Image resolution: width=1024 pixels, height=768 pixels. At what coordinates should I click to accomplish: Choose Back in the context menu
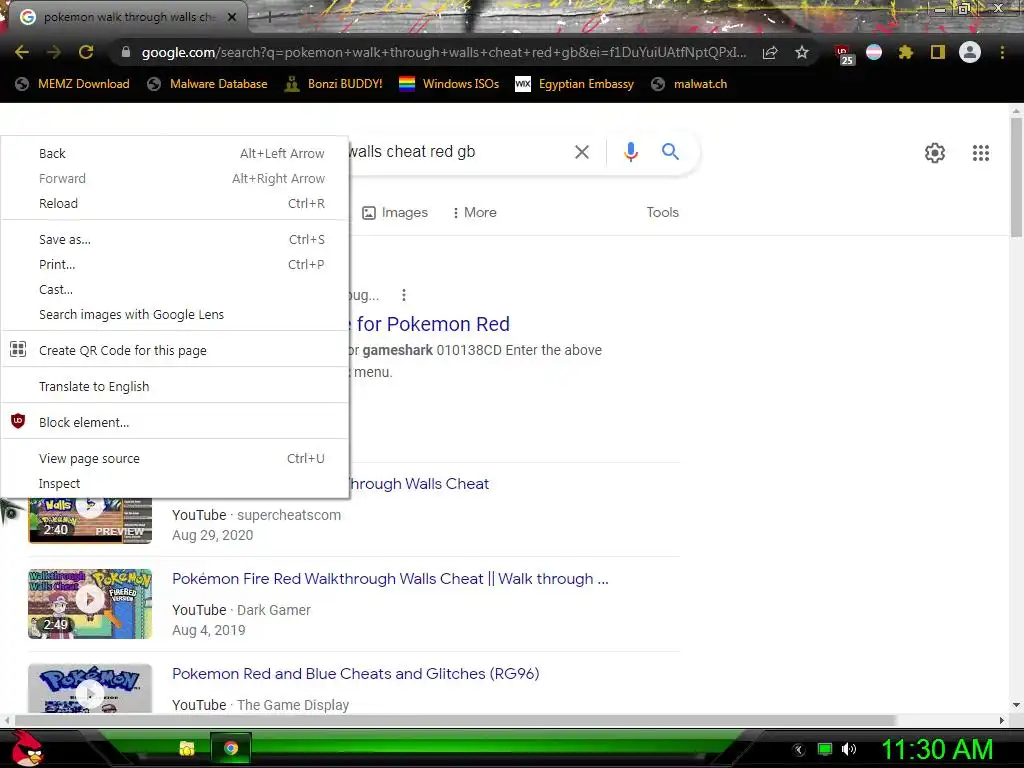point(175,153)
